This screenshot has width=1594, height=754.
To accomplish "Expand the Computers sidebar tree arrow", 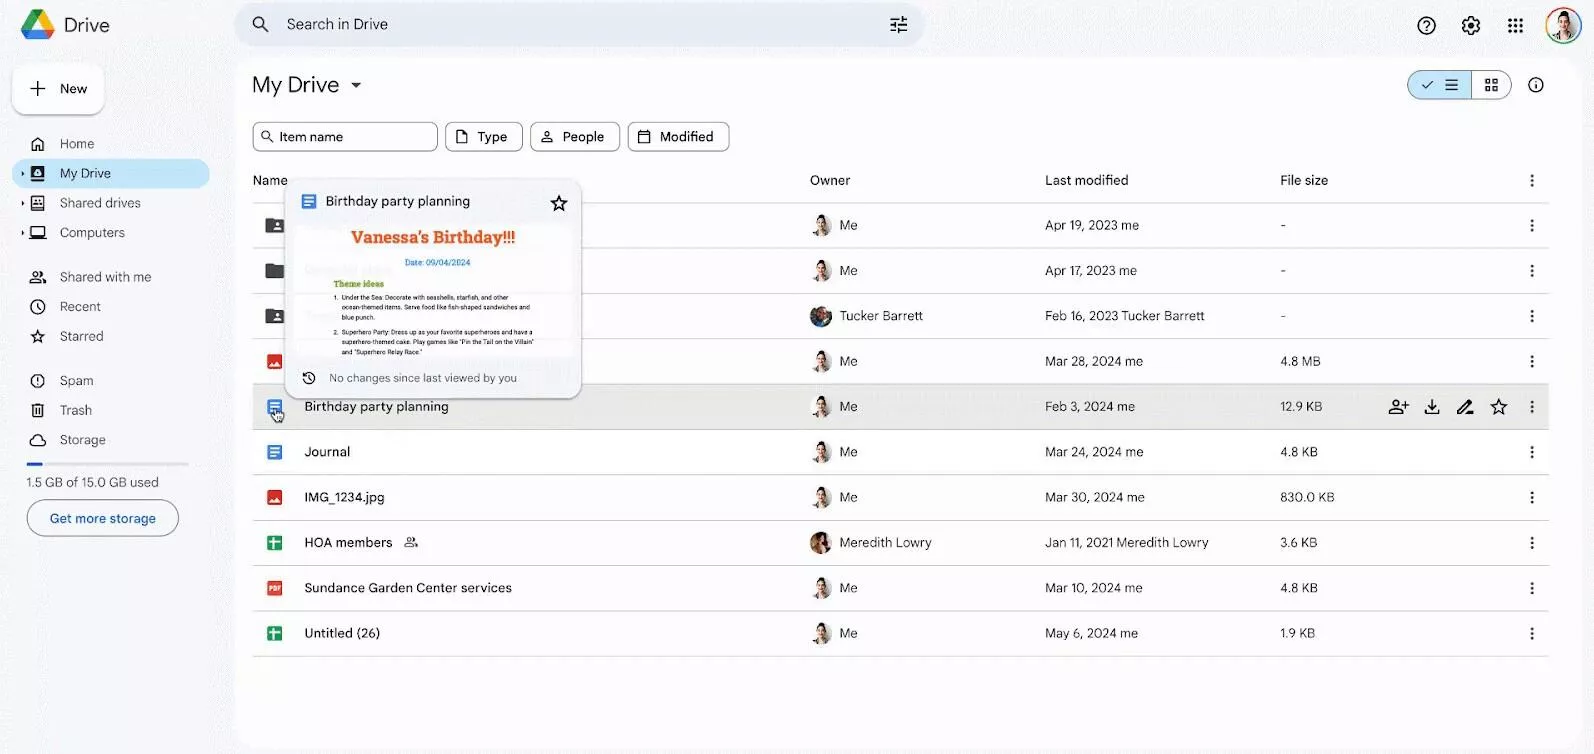I will pos(22,233).
